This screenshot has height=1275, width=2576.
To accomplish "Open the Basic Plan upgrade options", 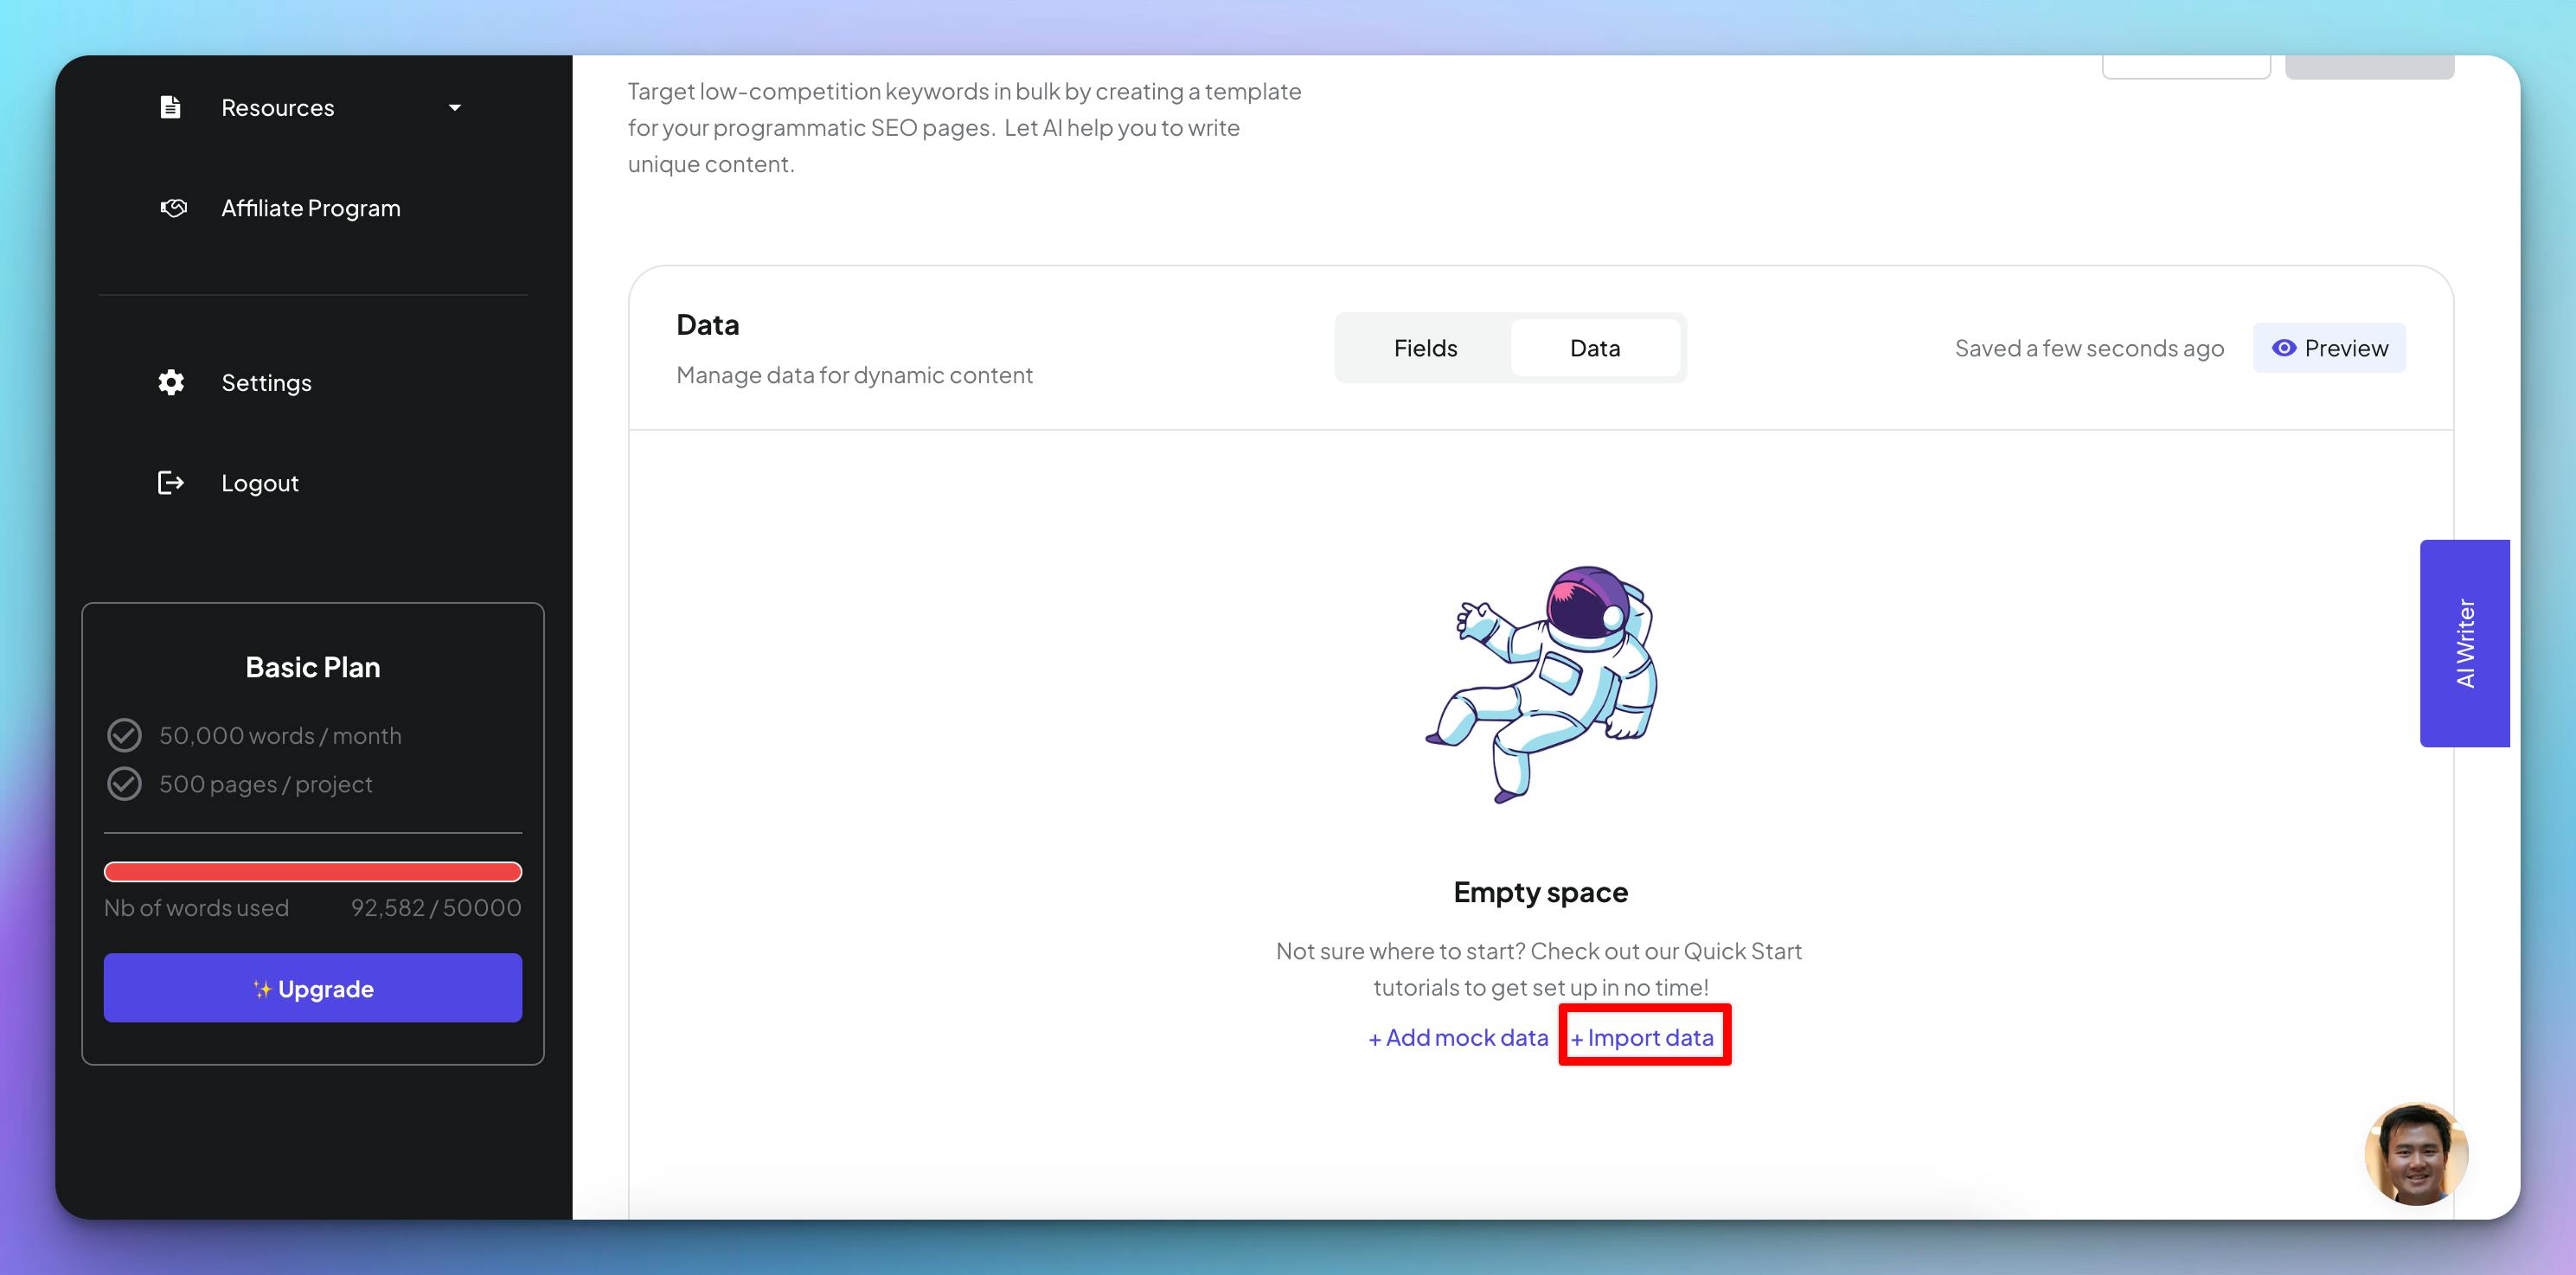I will [312, 988].
